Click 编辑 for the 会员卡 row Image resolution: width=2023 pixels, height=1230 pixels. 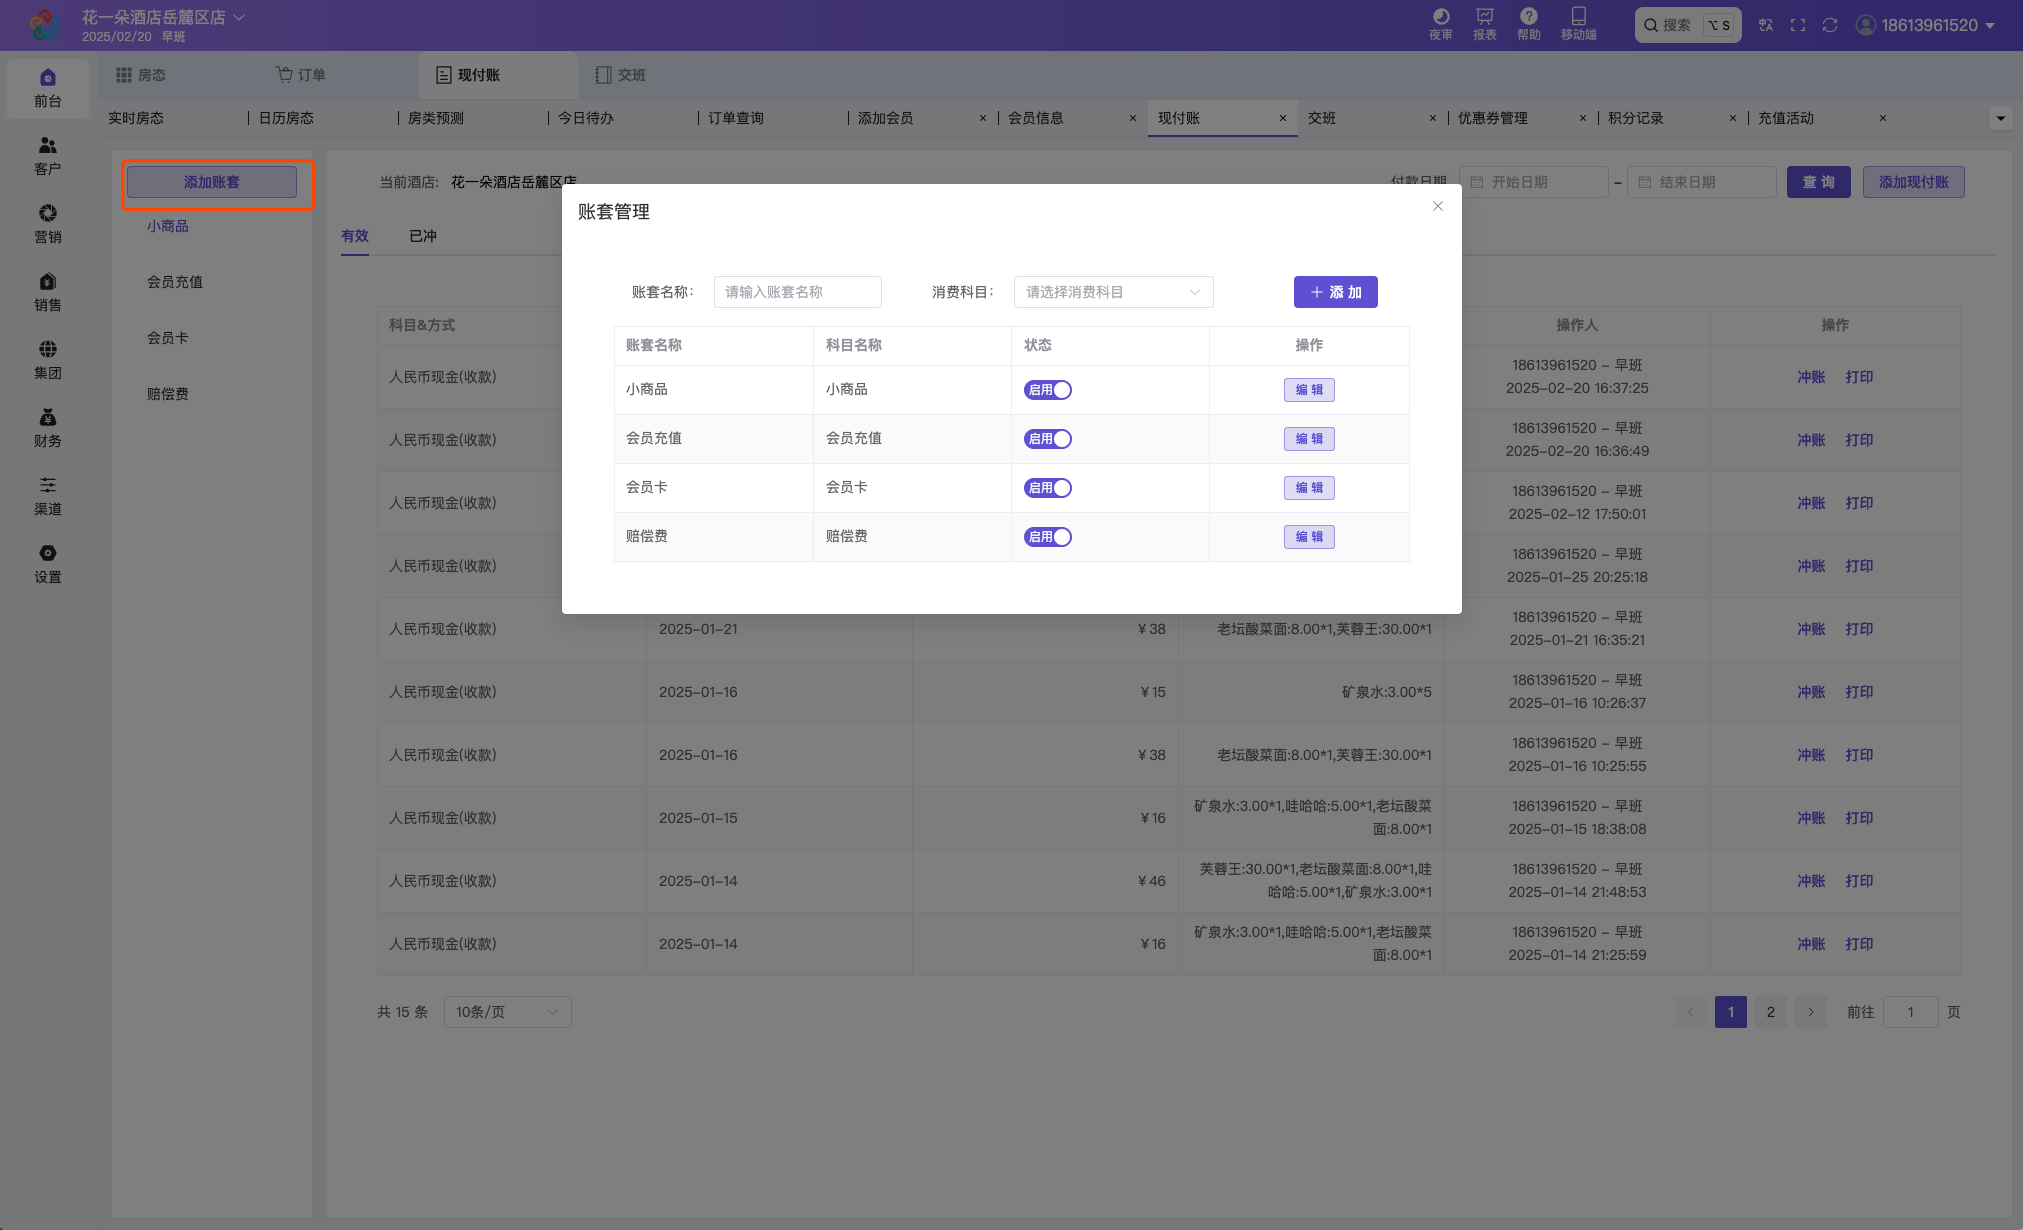1309,488
